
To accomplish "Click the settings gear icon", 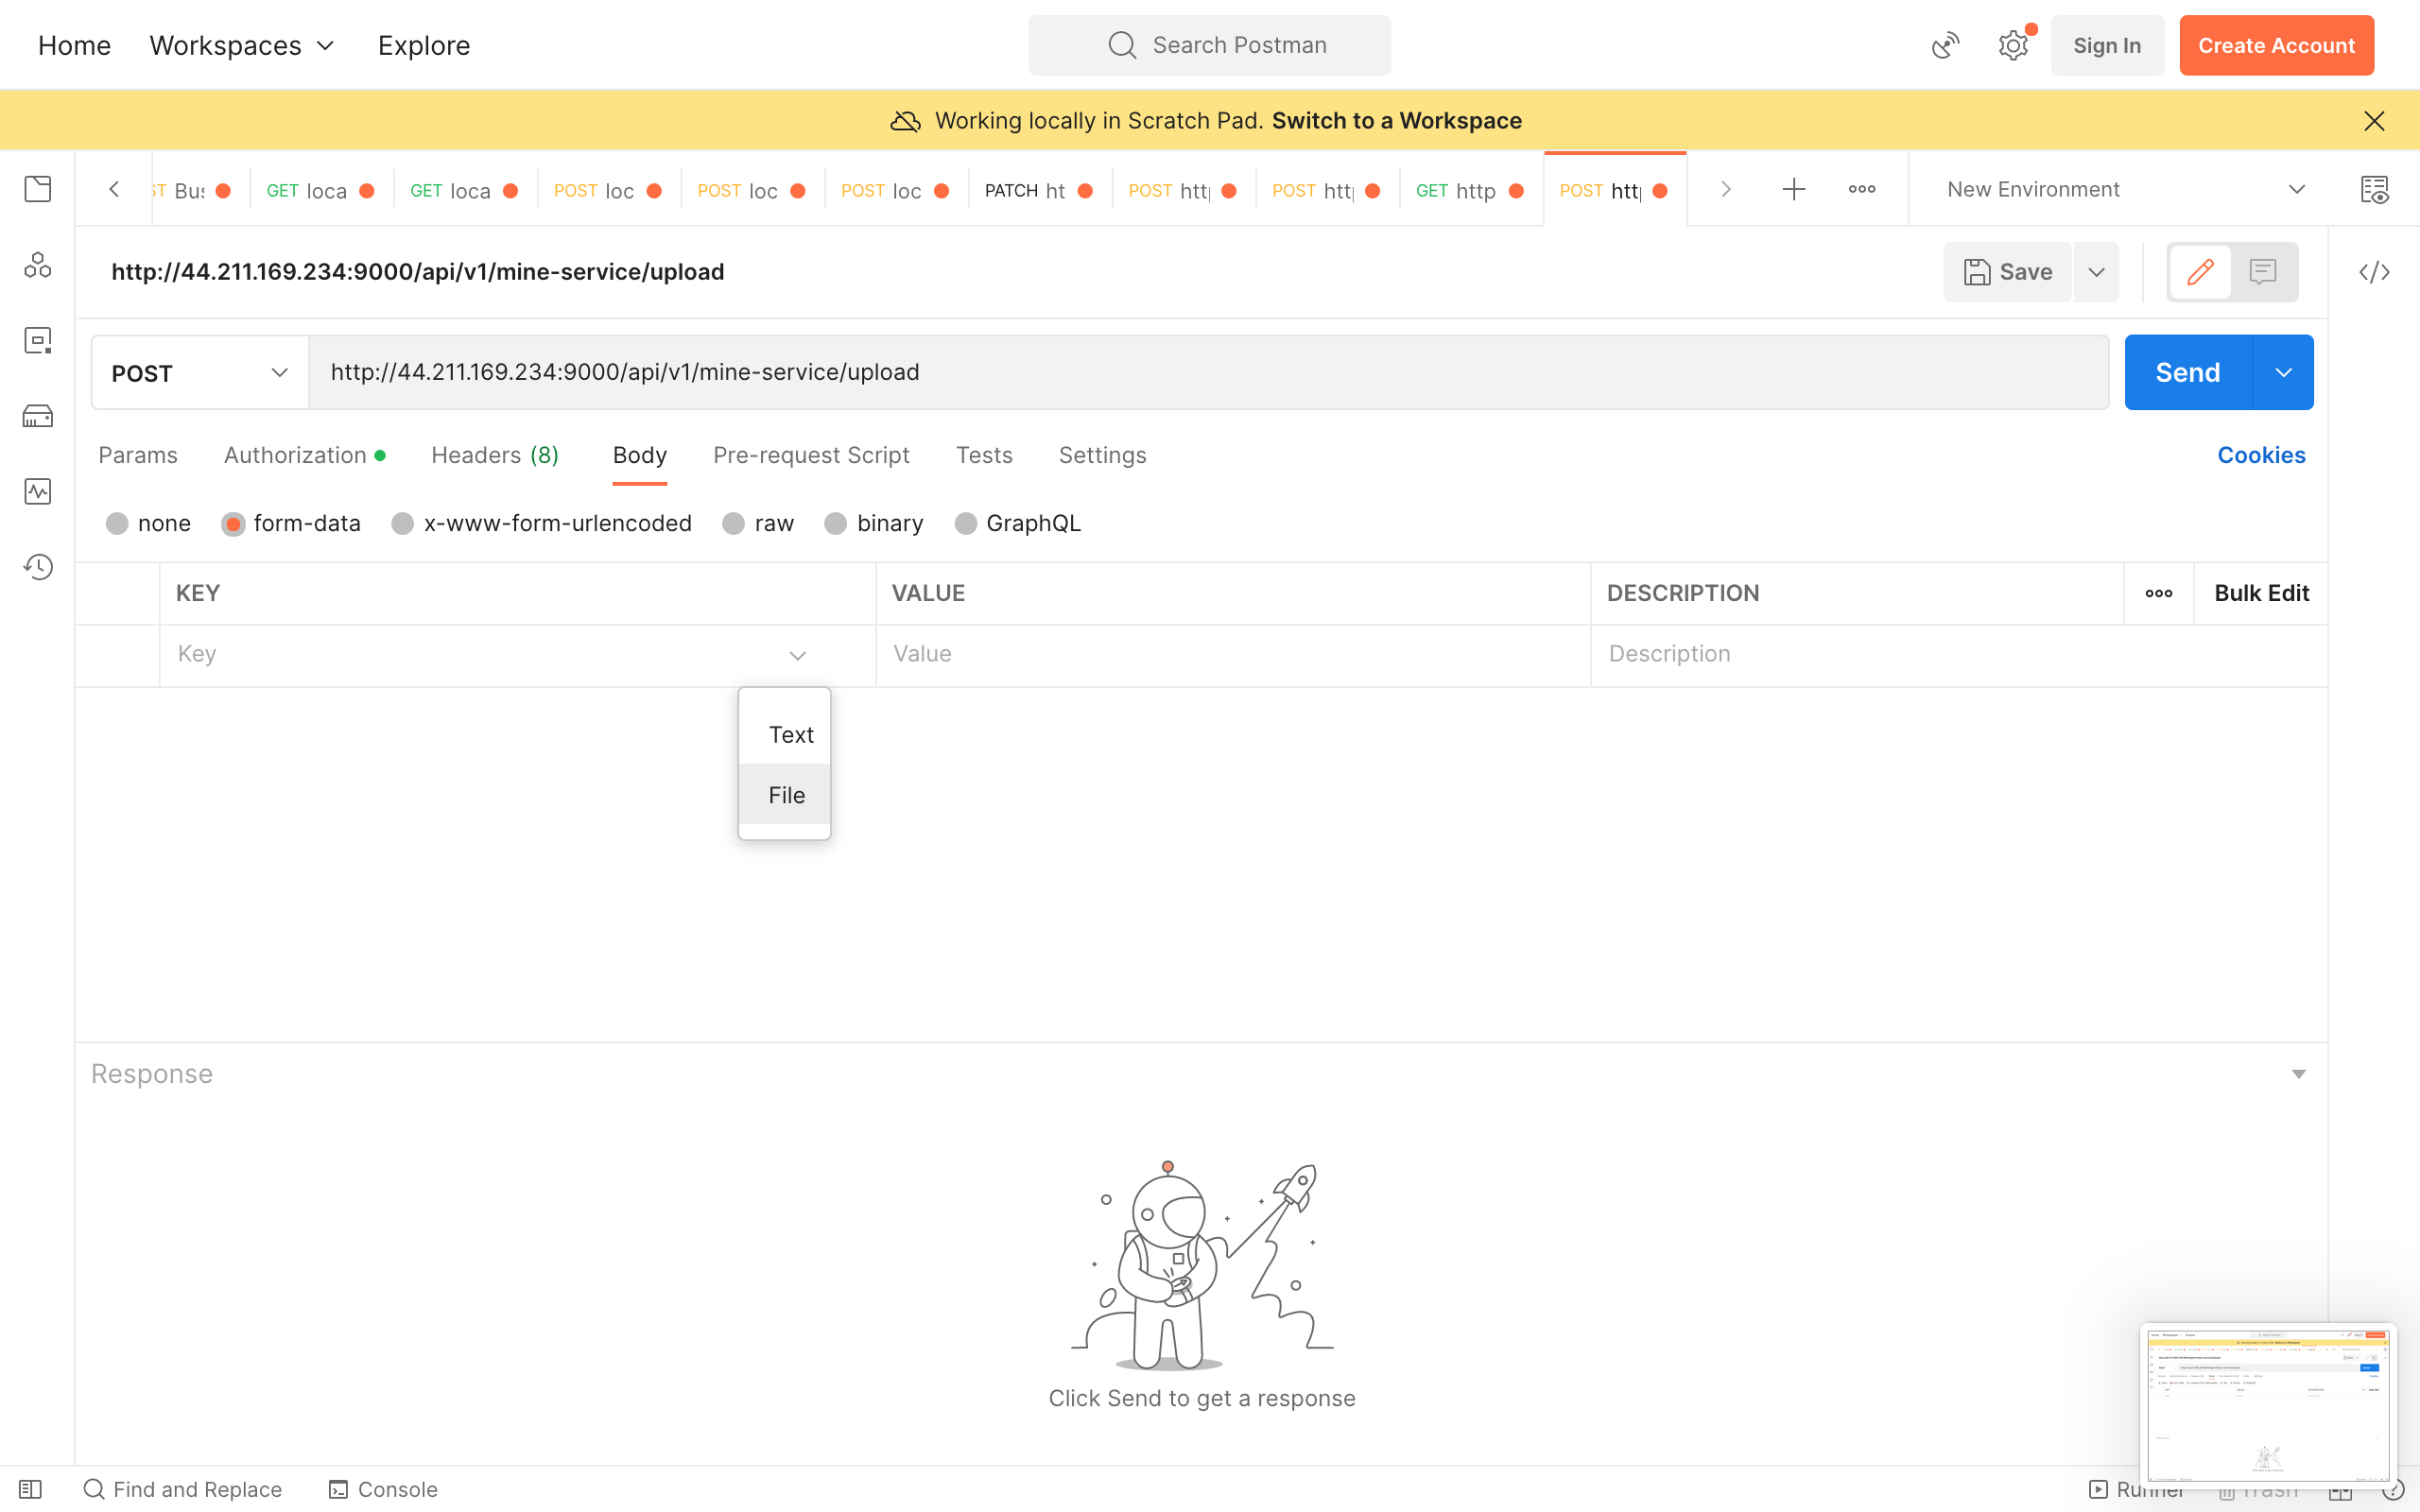I will coord(2012,46).
